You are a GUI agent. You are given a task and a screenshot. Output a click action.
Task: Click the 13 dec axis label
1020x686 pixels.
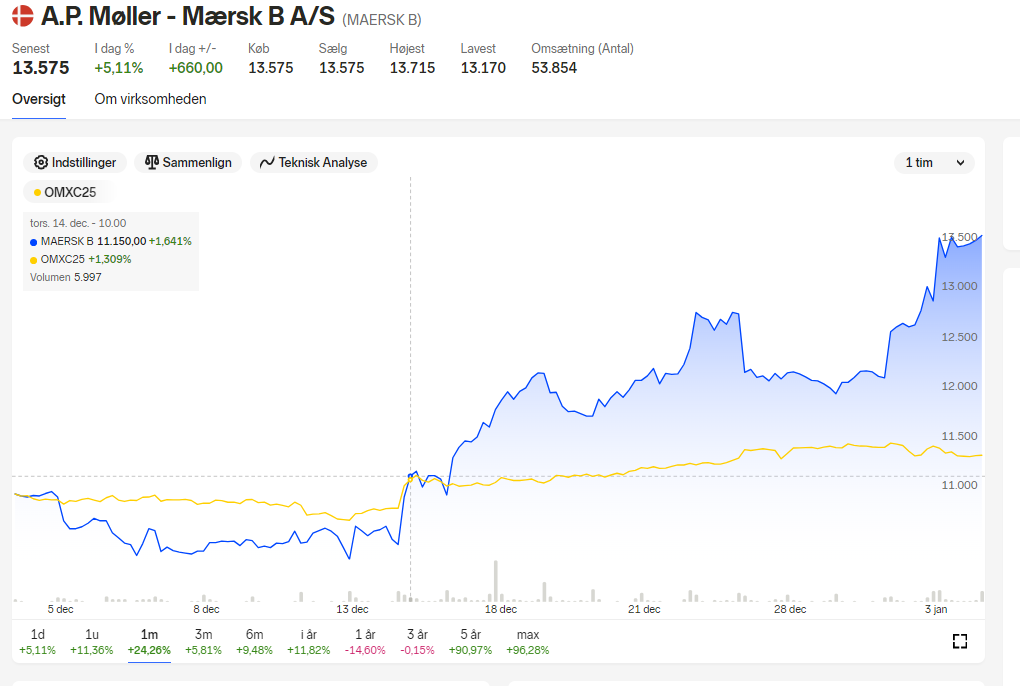coord(353,609)
